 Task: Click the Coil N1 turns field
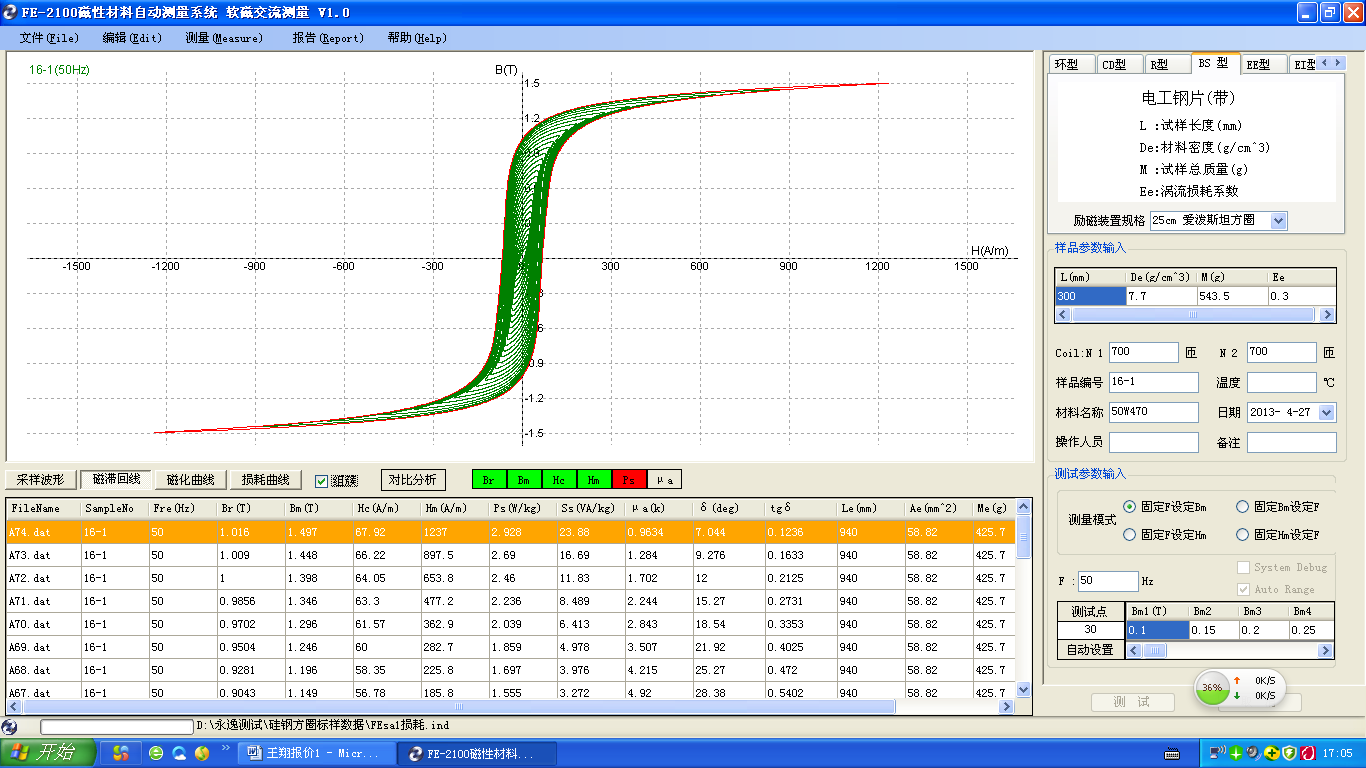(1144, 352)
